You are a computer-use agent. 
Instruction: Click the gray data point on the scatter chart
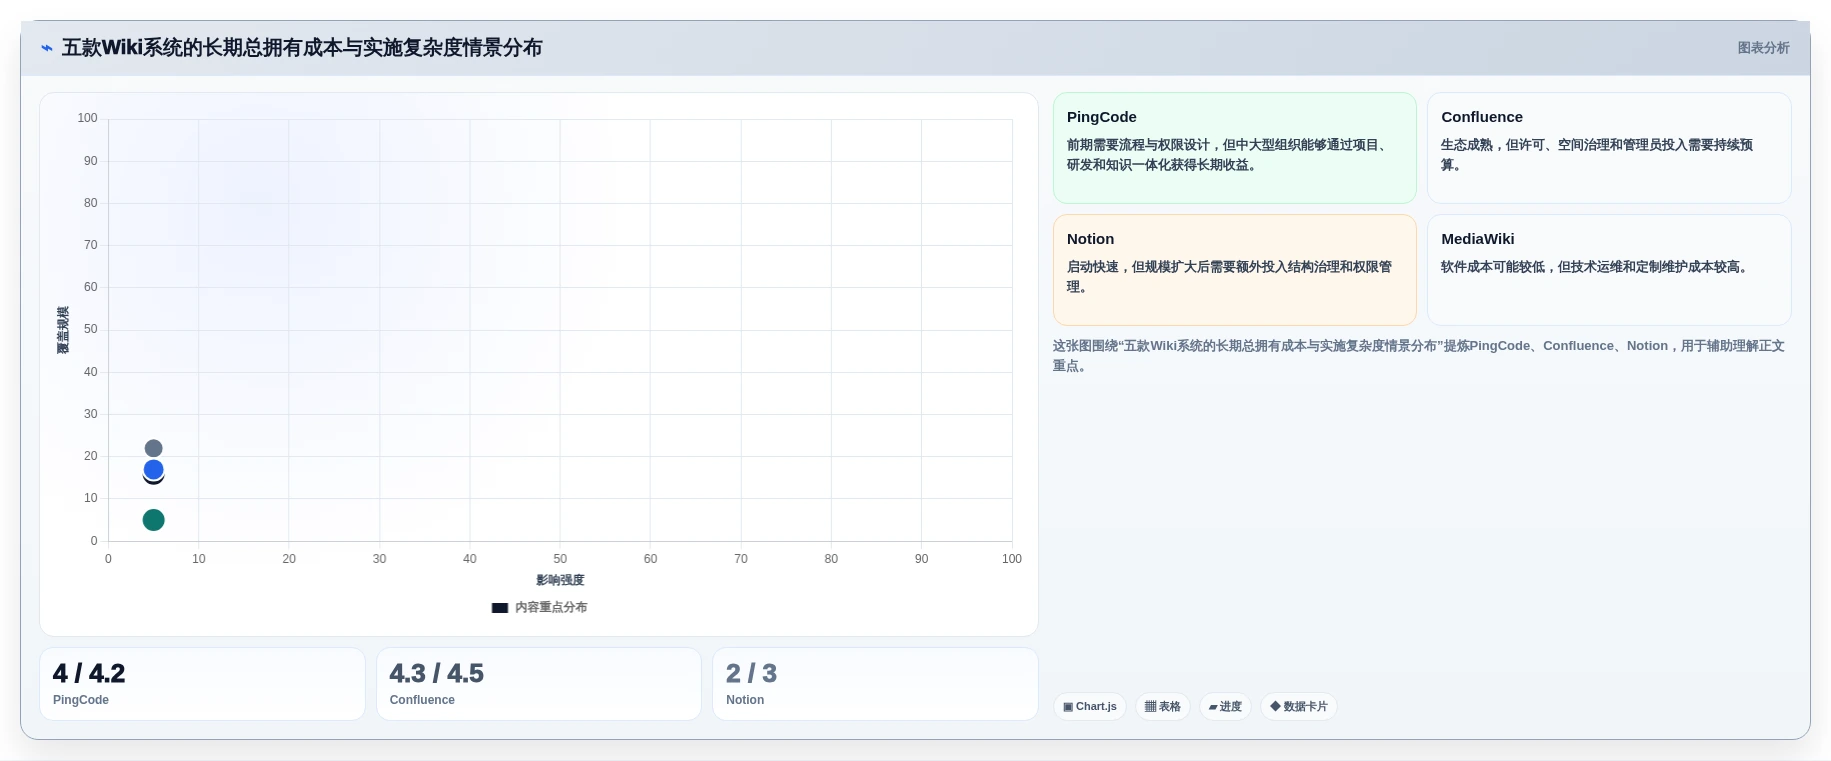pos(153,448)
